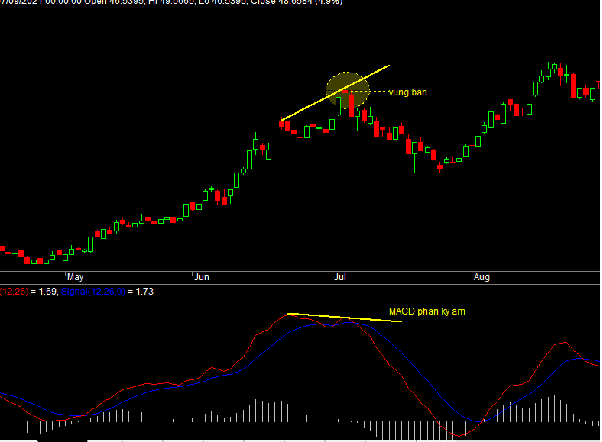Click the "May" date axis label
The width and height of the screenshot is (602, 442).
coord(75,277)
